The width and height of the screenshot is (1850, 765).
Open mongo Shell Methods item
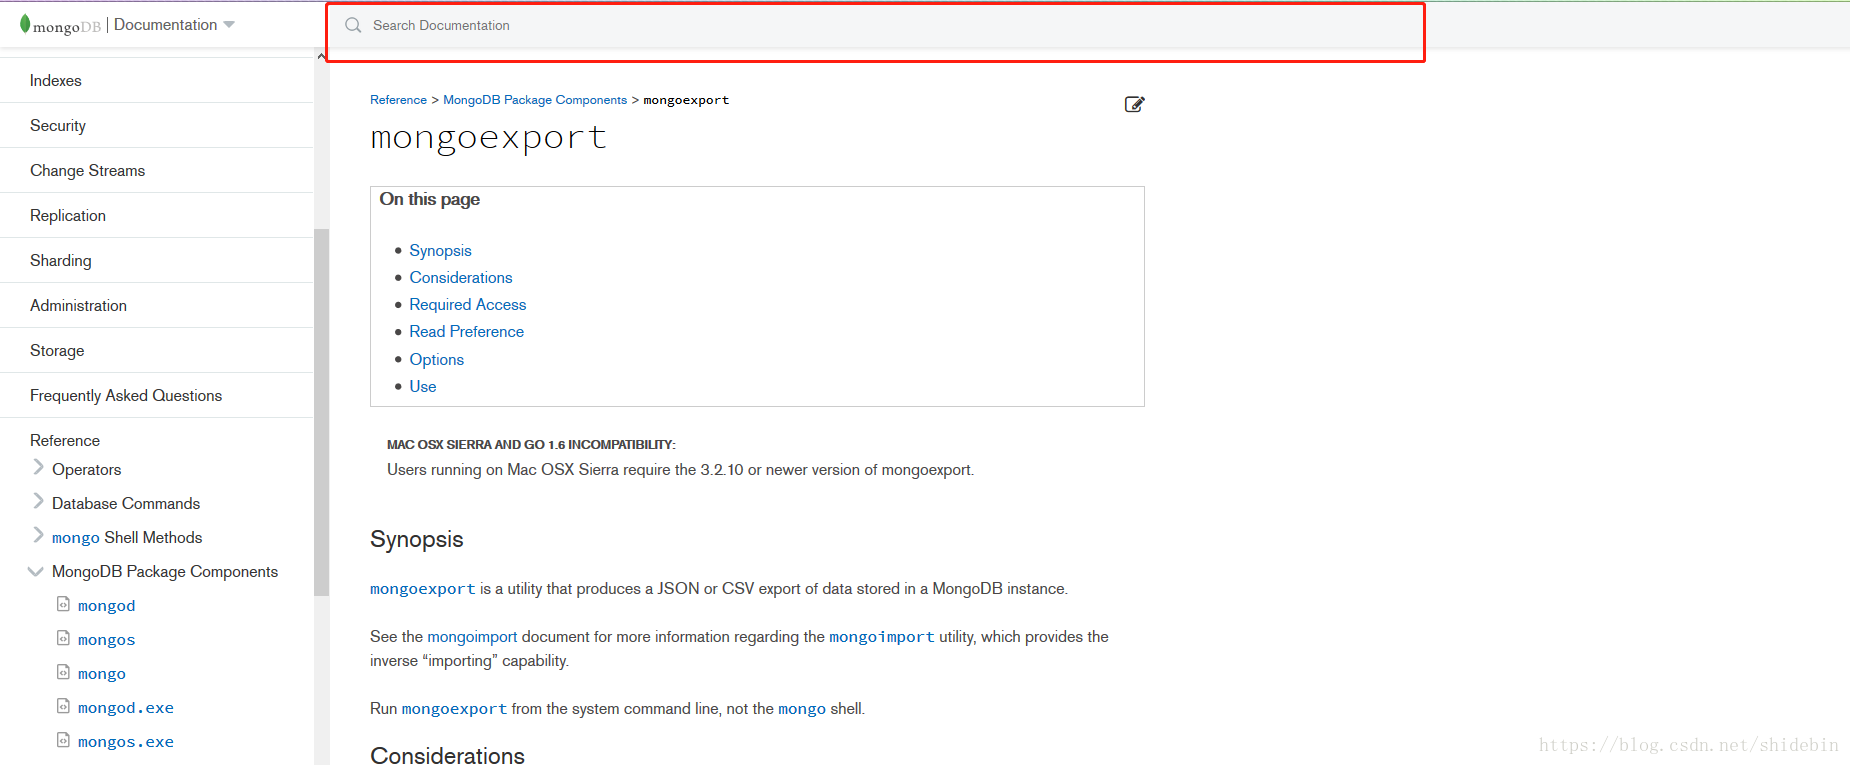tap(127, 538)
